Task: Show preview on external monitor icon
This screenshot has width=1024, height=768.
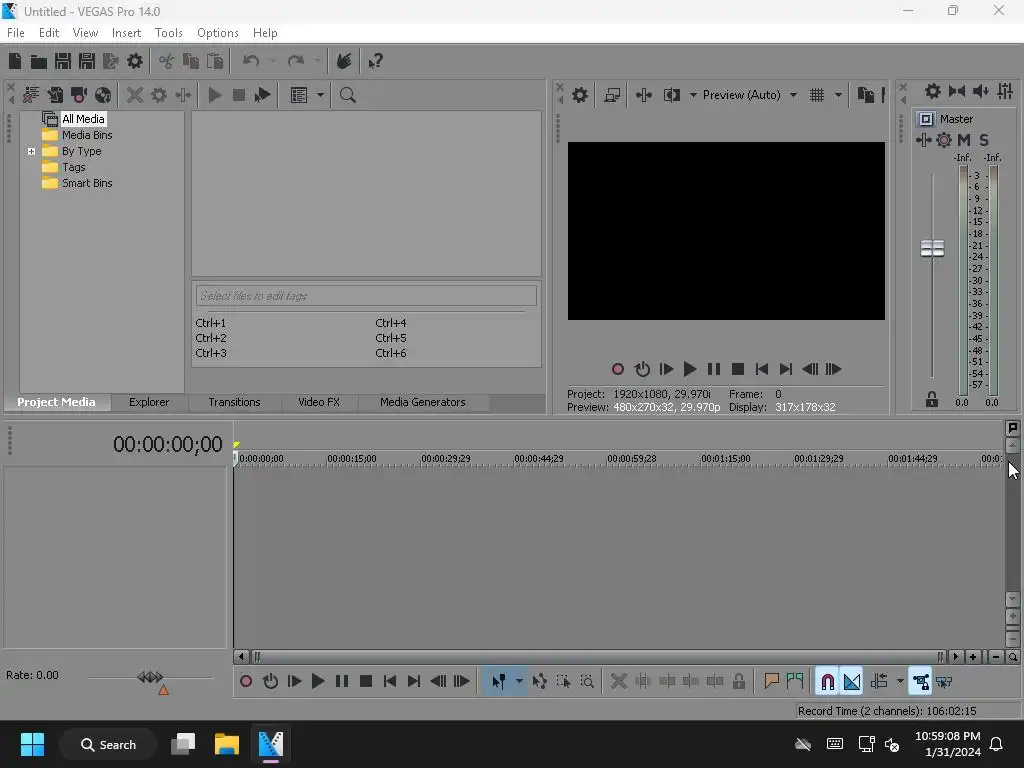Action: 612,95
